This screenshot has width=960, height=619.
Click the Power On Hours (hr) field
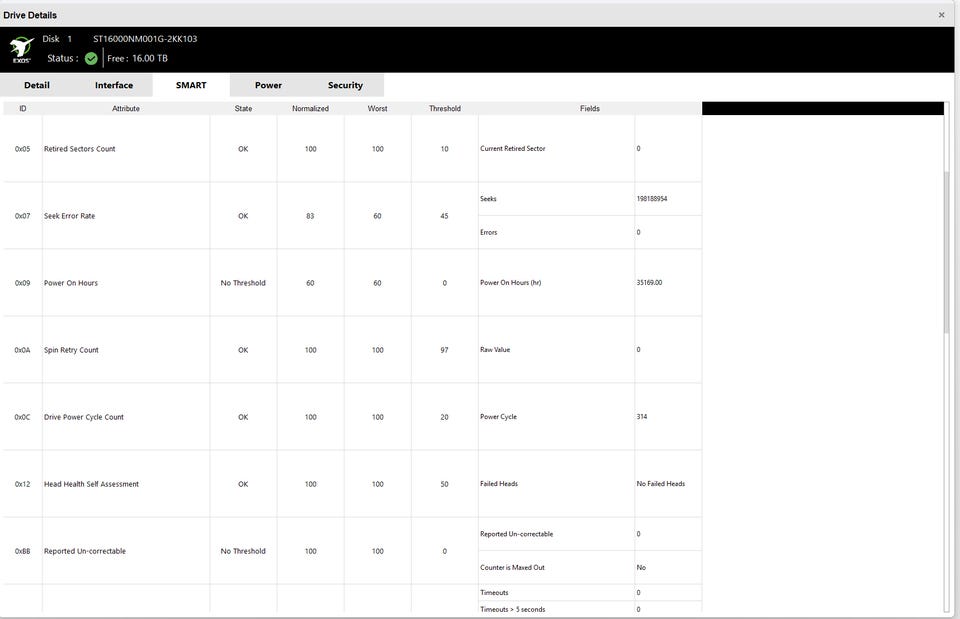click(x=511, y=283)
